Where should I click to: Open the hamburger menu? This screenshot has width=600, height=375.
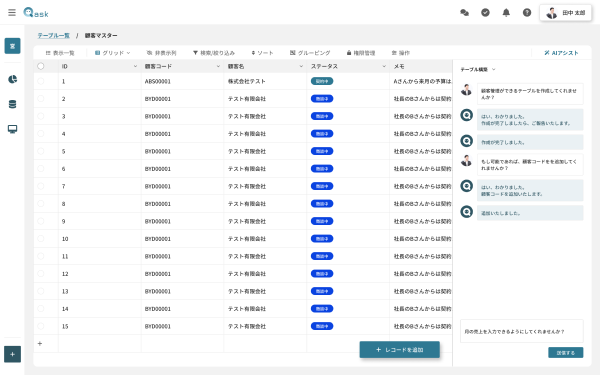[x=12, y=12]
